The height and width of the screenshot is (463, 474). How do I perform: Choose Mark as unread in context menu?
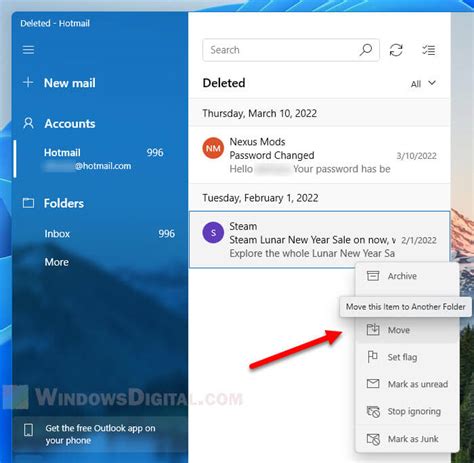tap(407, 384)
